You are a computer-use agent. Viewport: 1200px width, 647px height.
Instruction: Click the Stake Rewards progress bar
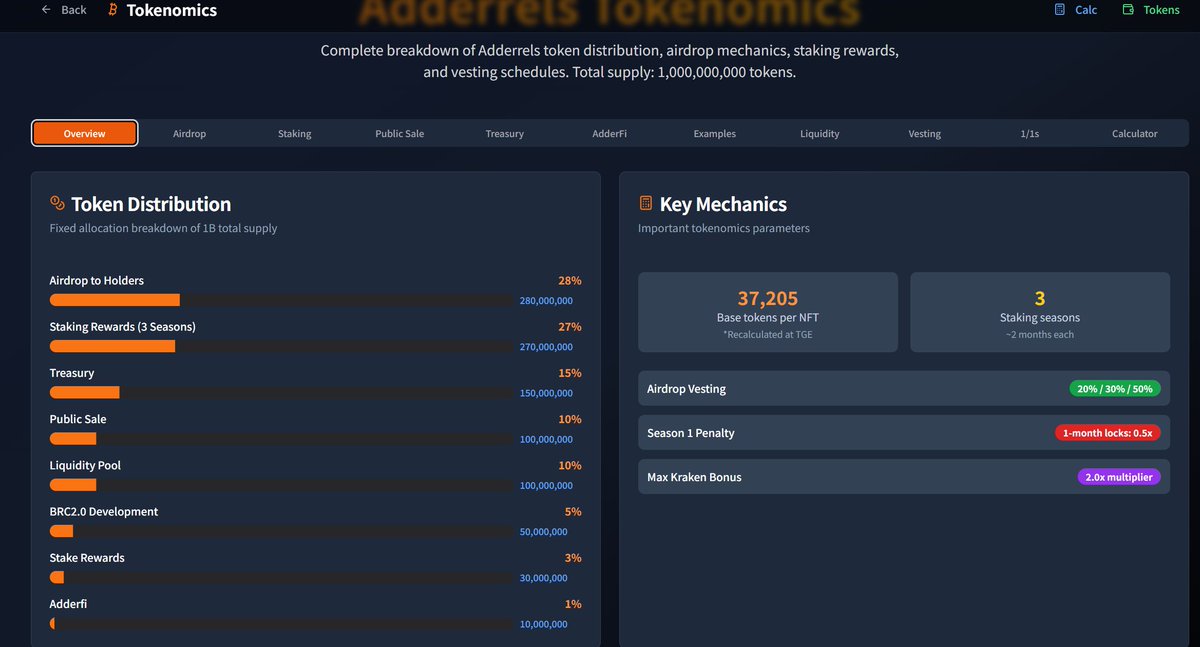(x=281, y=577)
